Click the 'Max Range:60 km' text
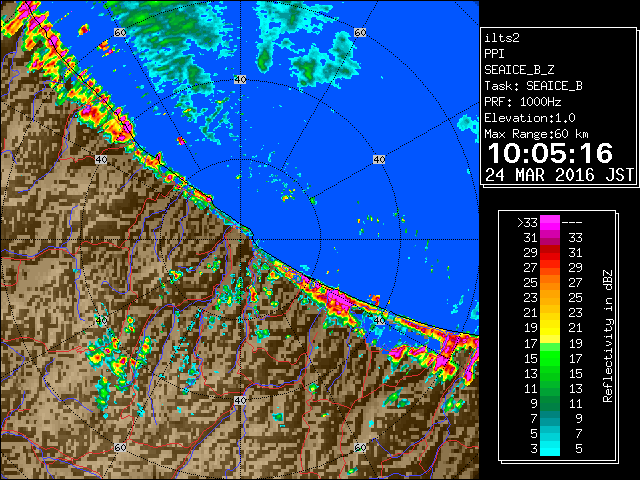The height and width of the screenshot is (480, 640). (x=536, y=134)
